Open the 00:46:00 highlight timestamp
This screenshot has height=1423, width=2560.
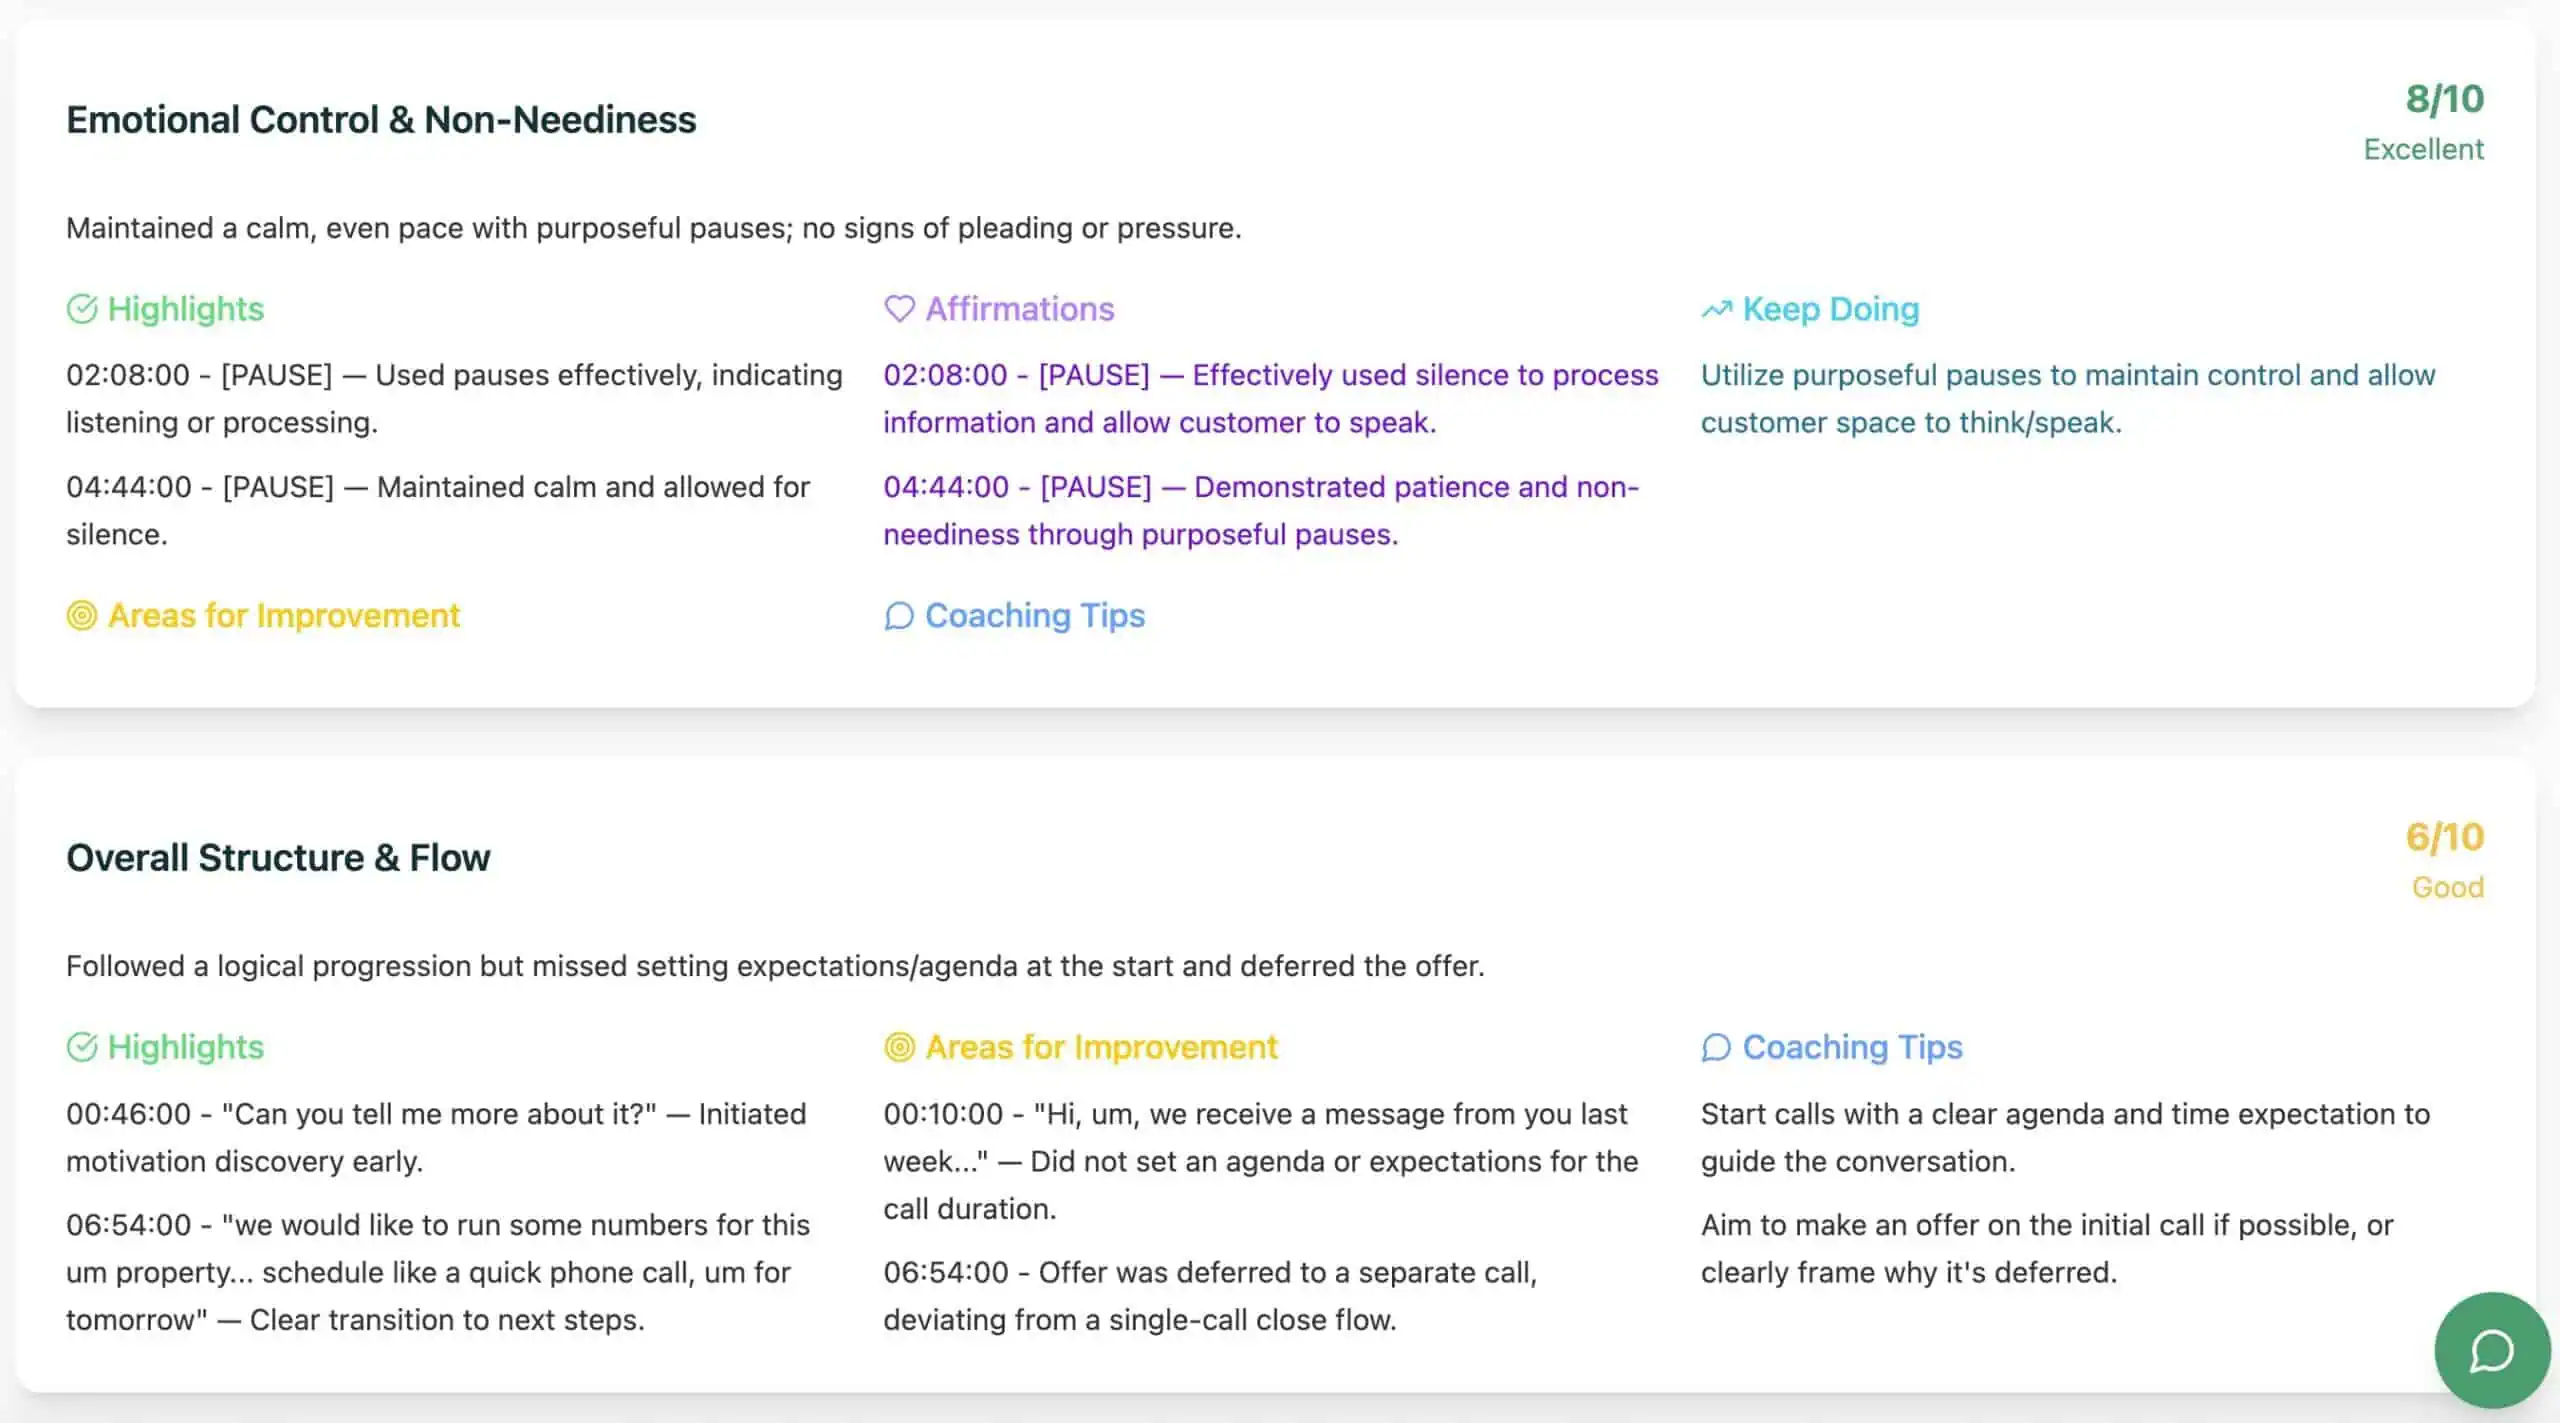tap(128, 1114)
